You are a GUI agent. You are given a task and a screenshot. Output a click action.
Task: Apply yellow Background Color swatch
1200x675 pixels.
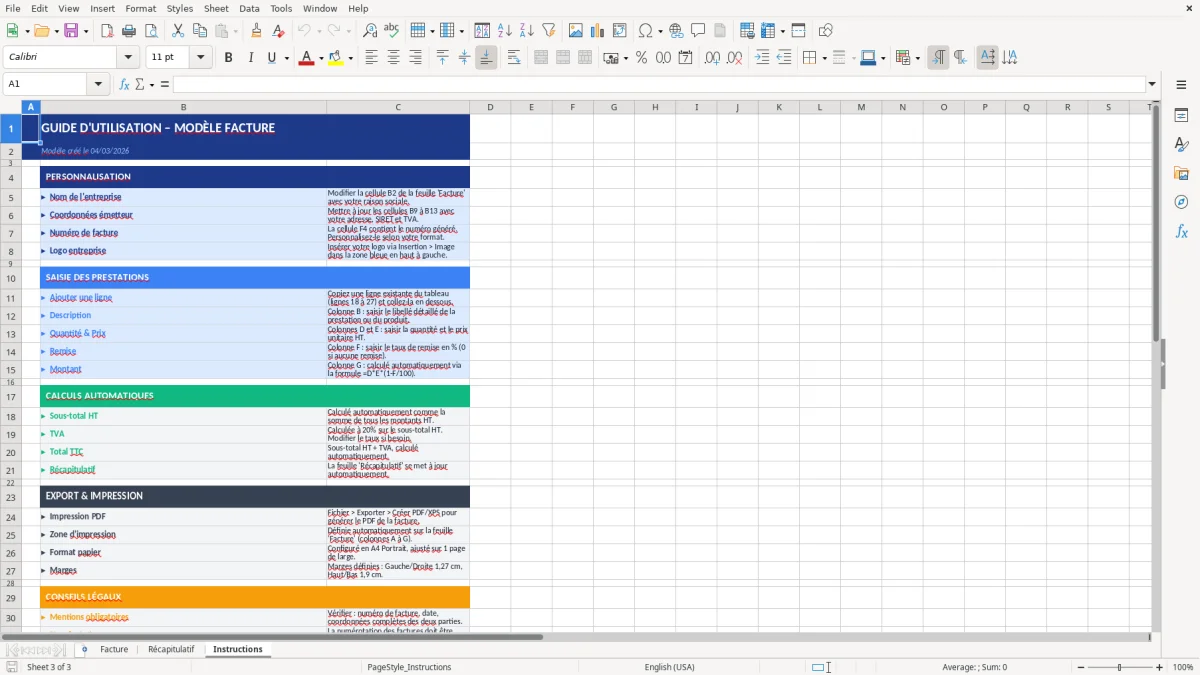(x=336, y=58)
